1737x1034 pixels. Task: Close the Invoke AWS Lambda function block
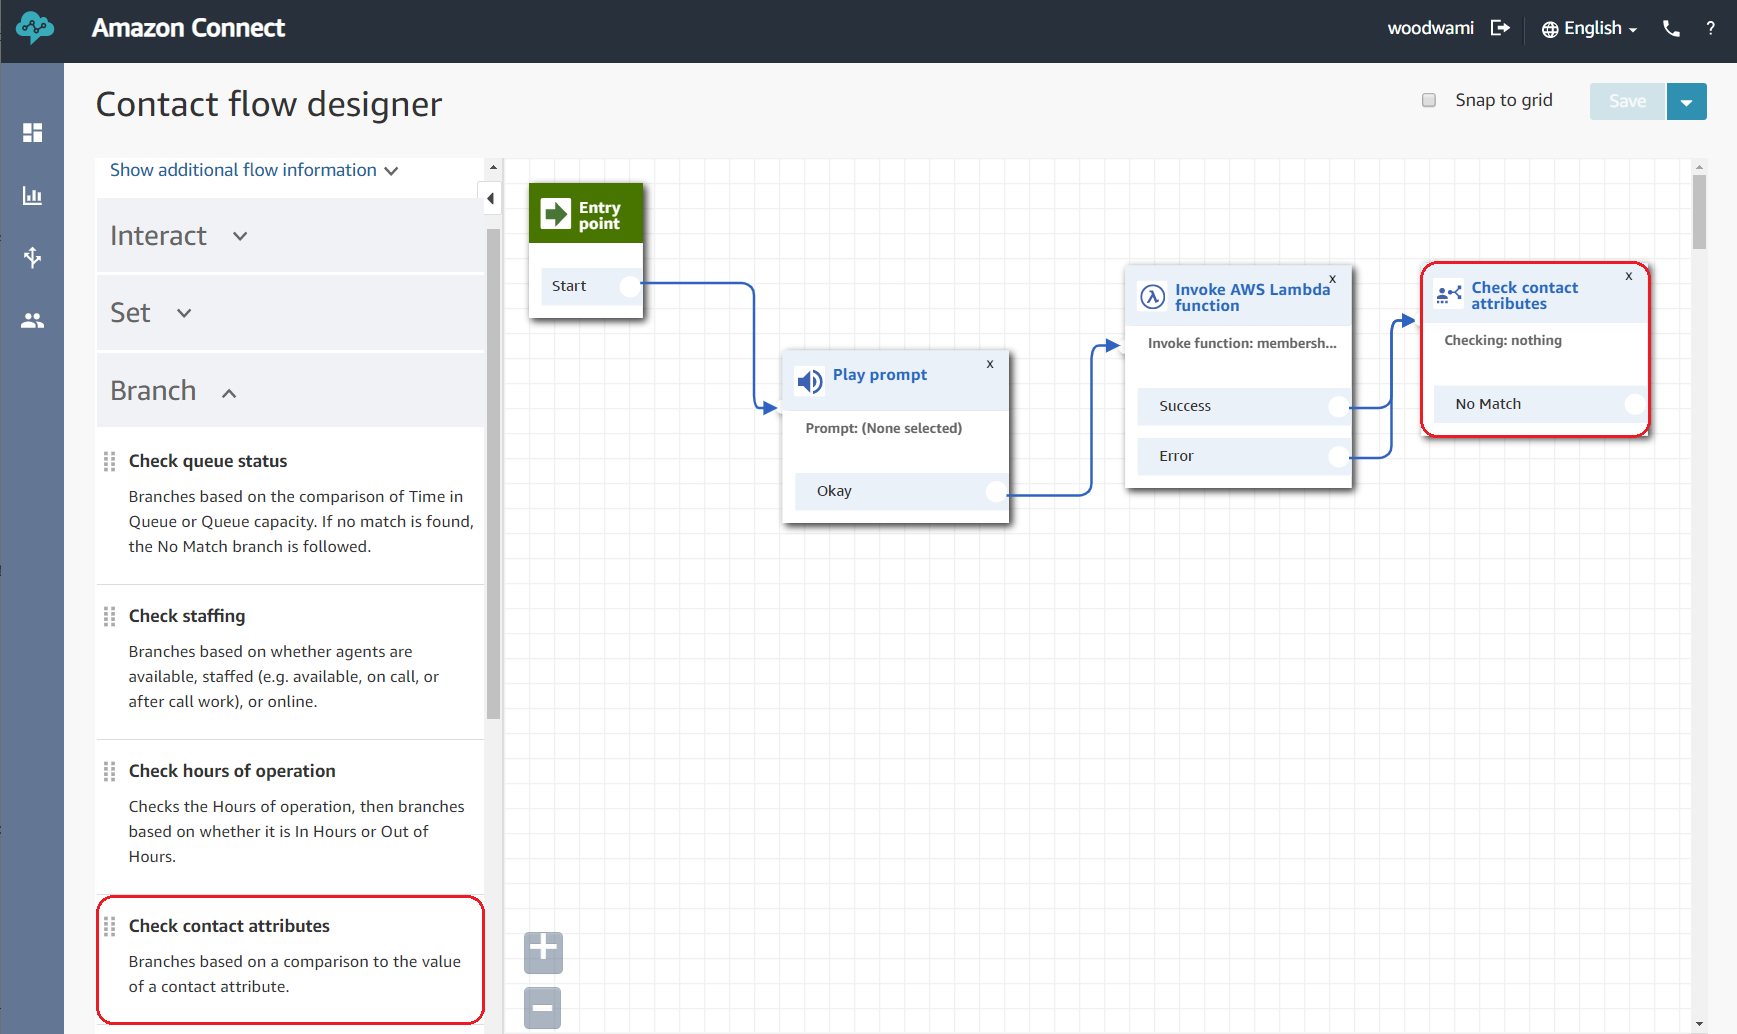pyautogui.click(x=1332, y=279)
